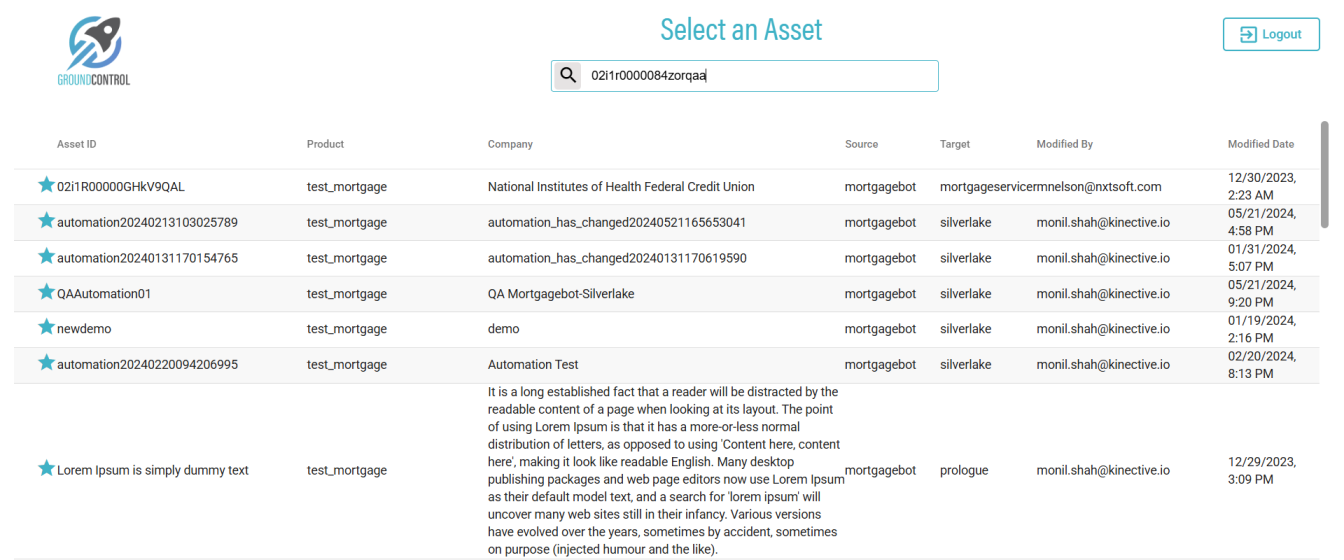This screenshot has width=1344, height=560.
Task: Click inside the asset search field
Action: [760, 76]
